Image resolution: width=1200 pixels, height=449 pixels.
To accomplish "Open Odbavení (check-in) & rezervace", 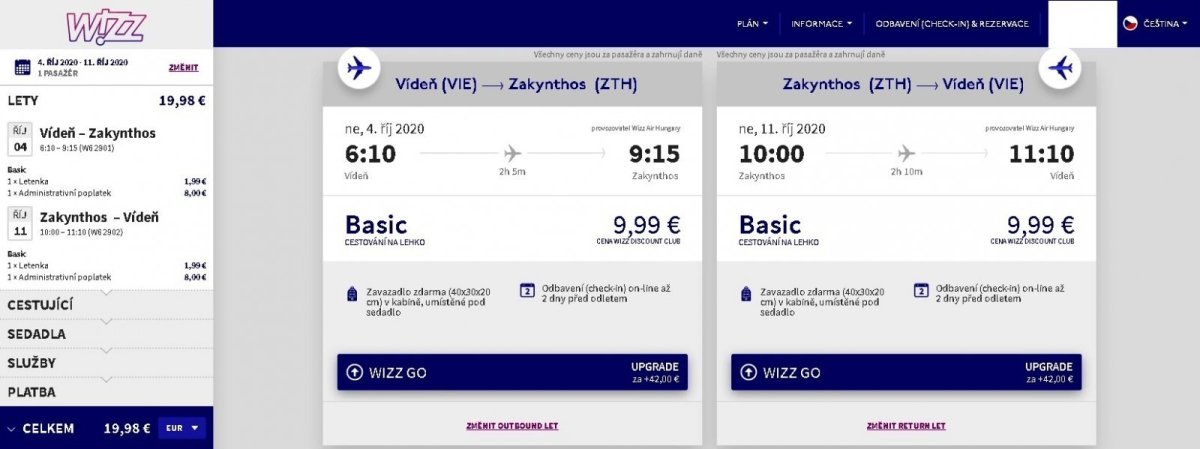I will pyautogui.click(x=953, y=23).
